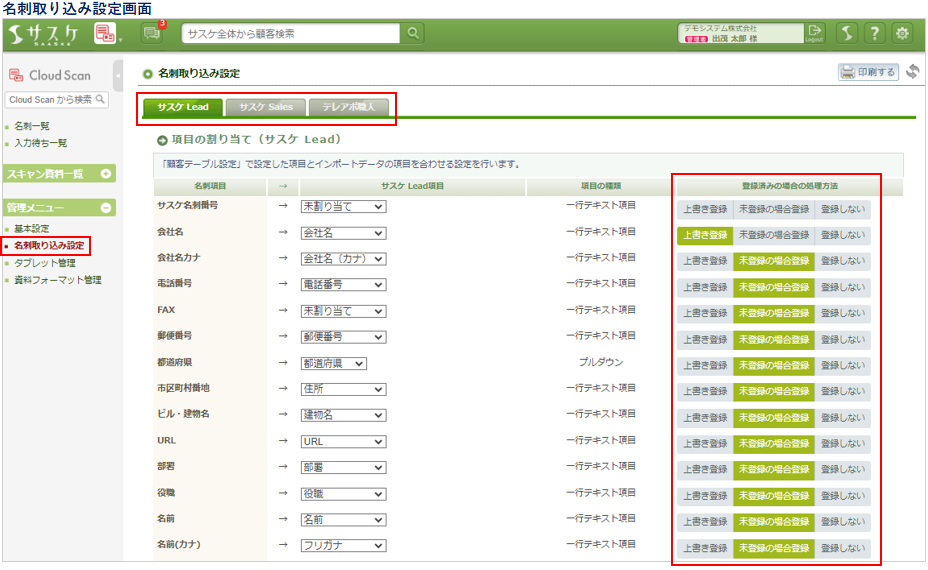This screenshot has width=928, height=570.
Task: Click the search magnifier button
Action: click(x=413, y=33)
